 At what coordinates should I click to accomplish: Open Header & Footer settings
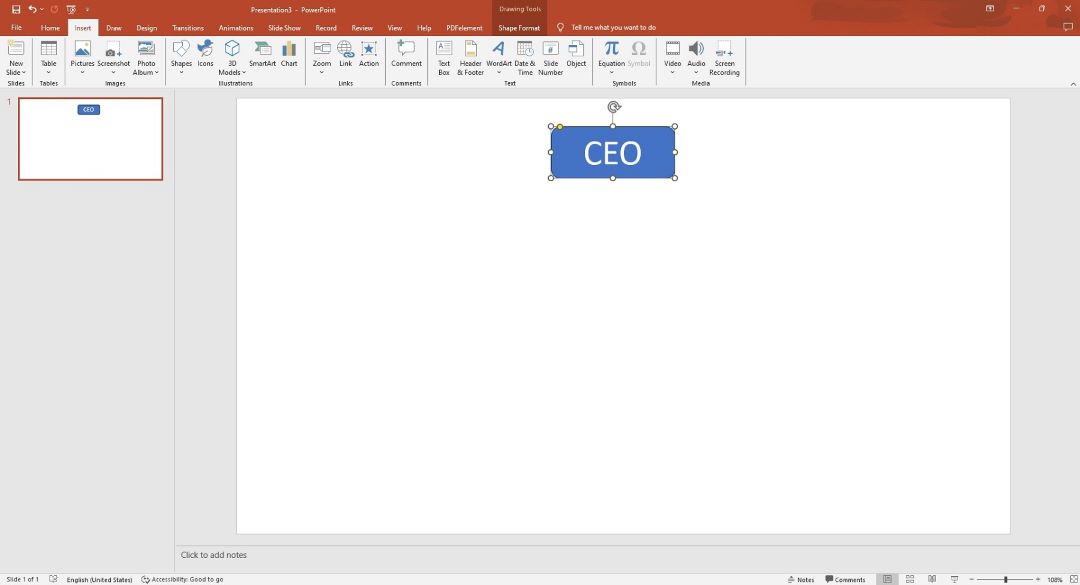point(470,58)
